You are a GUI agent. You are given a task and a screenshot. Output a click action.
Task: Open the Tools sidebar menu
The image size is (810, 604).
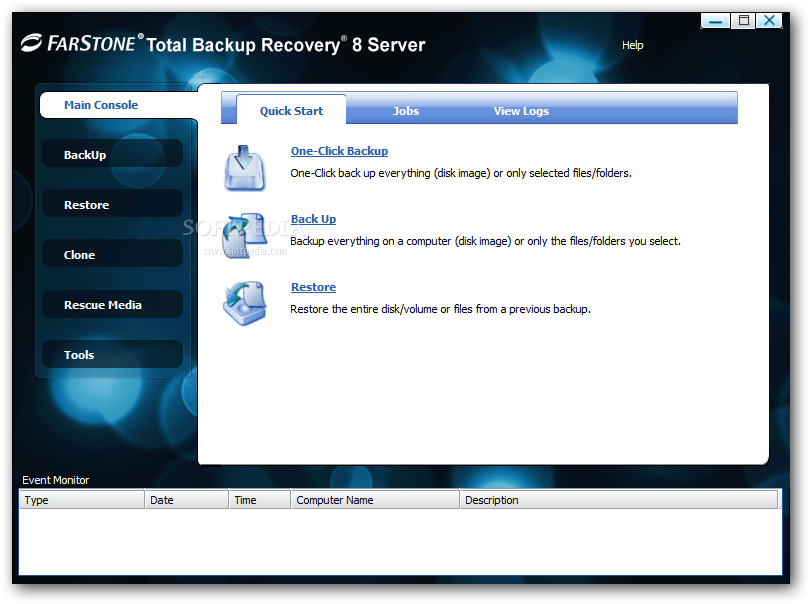coord(113,354)
